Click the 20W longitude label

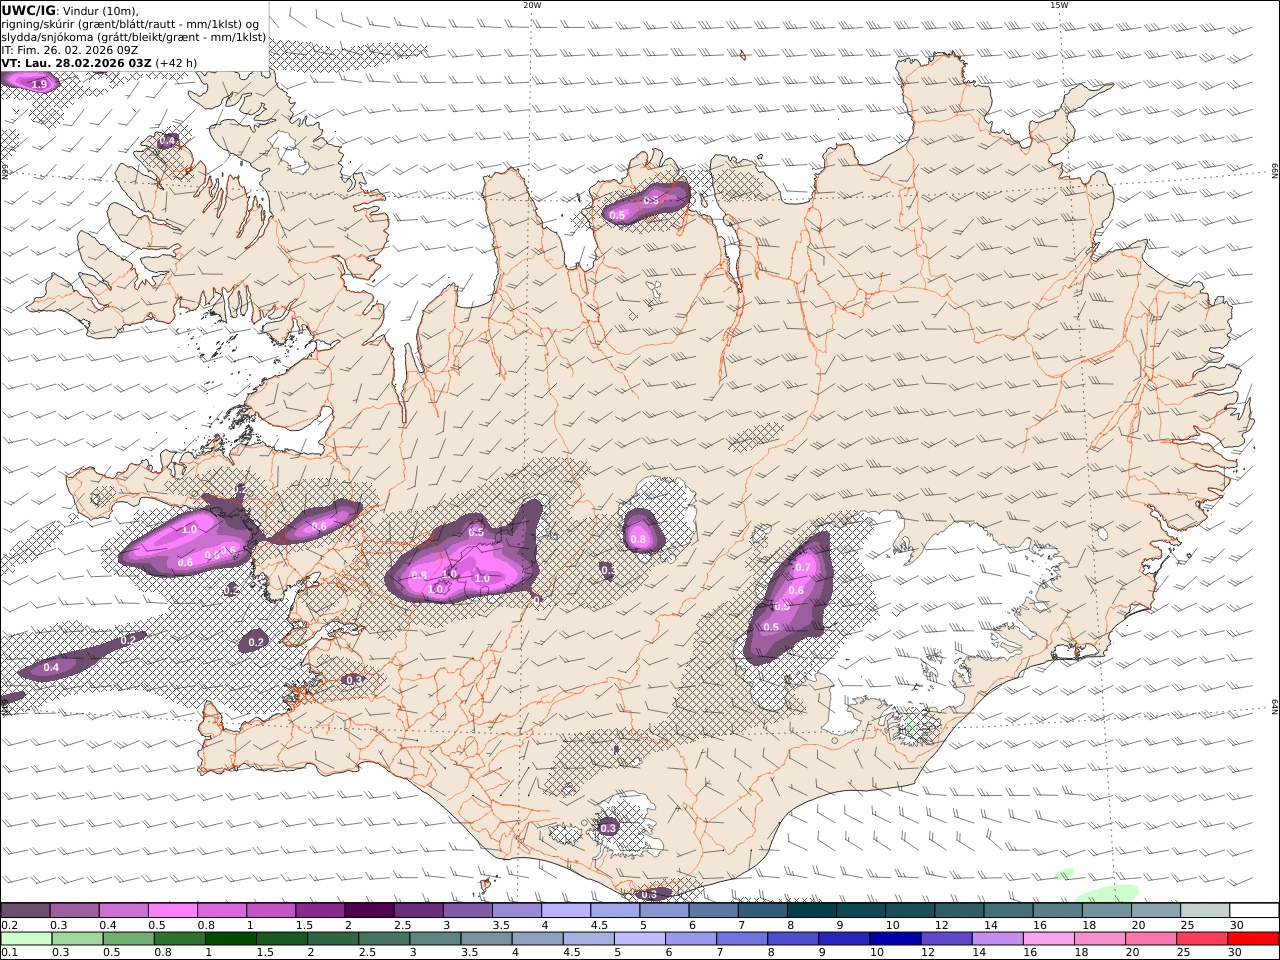pyautogui.click(x=532, y=5)
